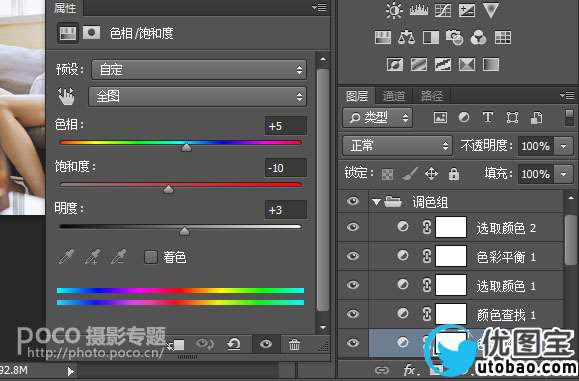Screen dimensions: 579x381
Task: Open the 全图 channel range dropdown
Action: [x=197, y=96]
